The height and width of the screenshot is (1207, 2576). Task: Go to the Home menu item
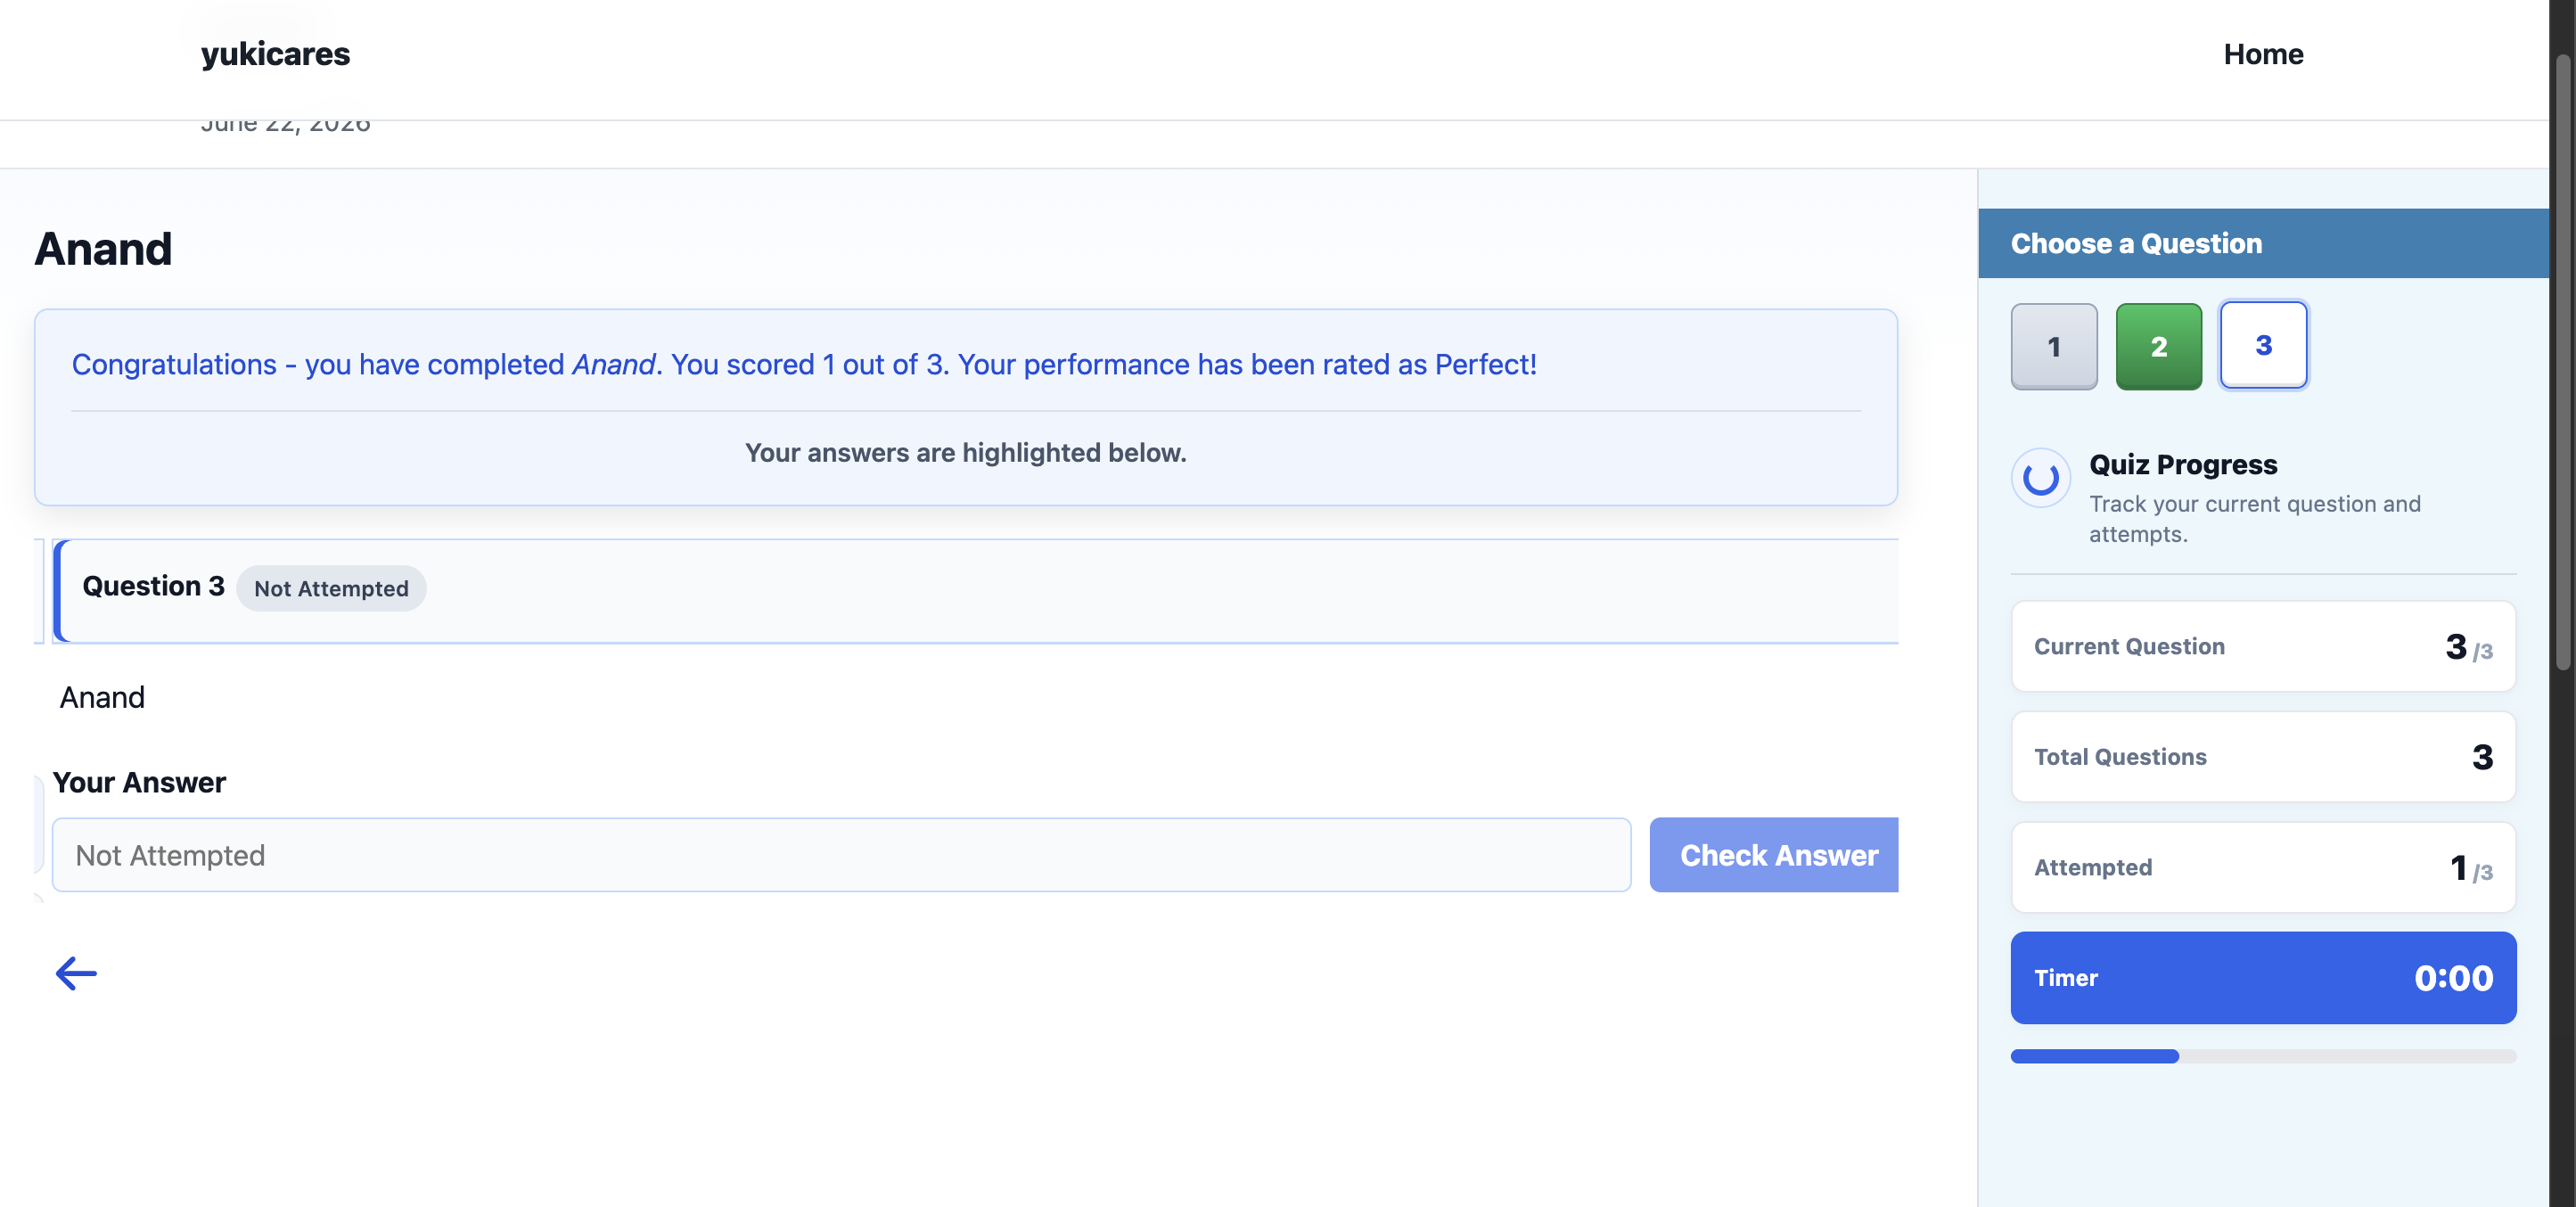coord(2263,54)
